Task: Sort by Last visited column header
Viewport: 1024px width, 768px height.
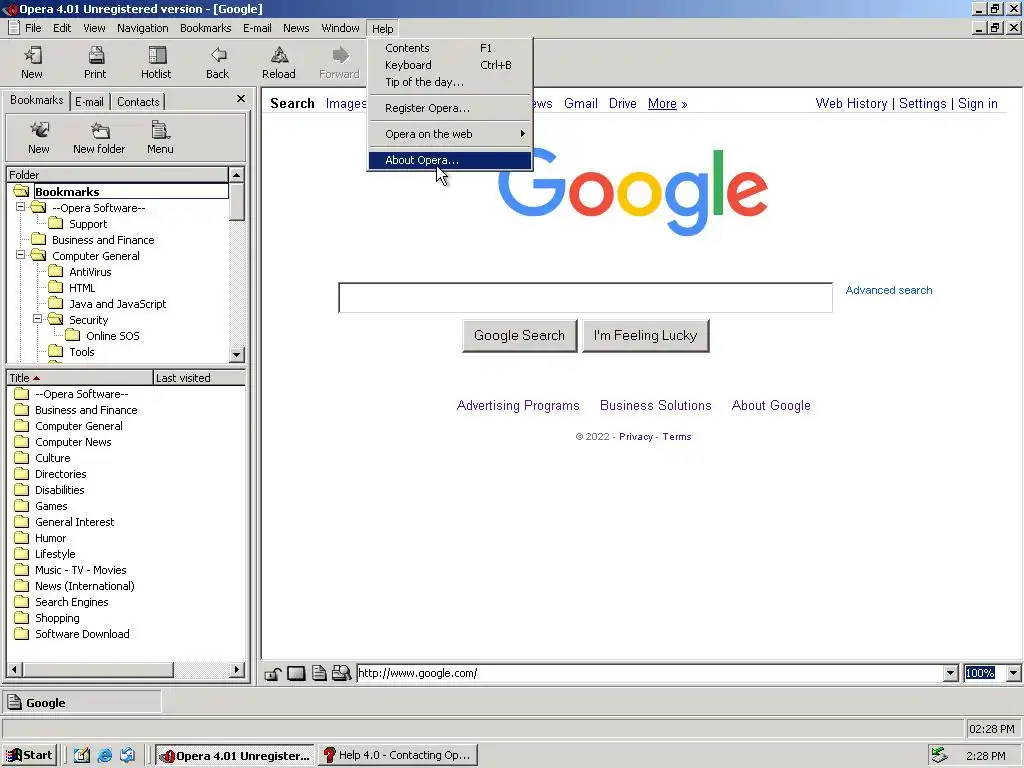Action: pos(199,378)
